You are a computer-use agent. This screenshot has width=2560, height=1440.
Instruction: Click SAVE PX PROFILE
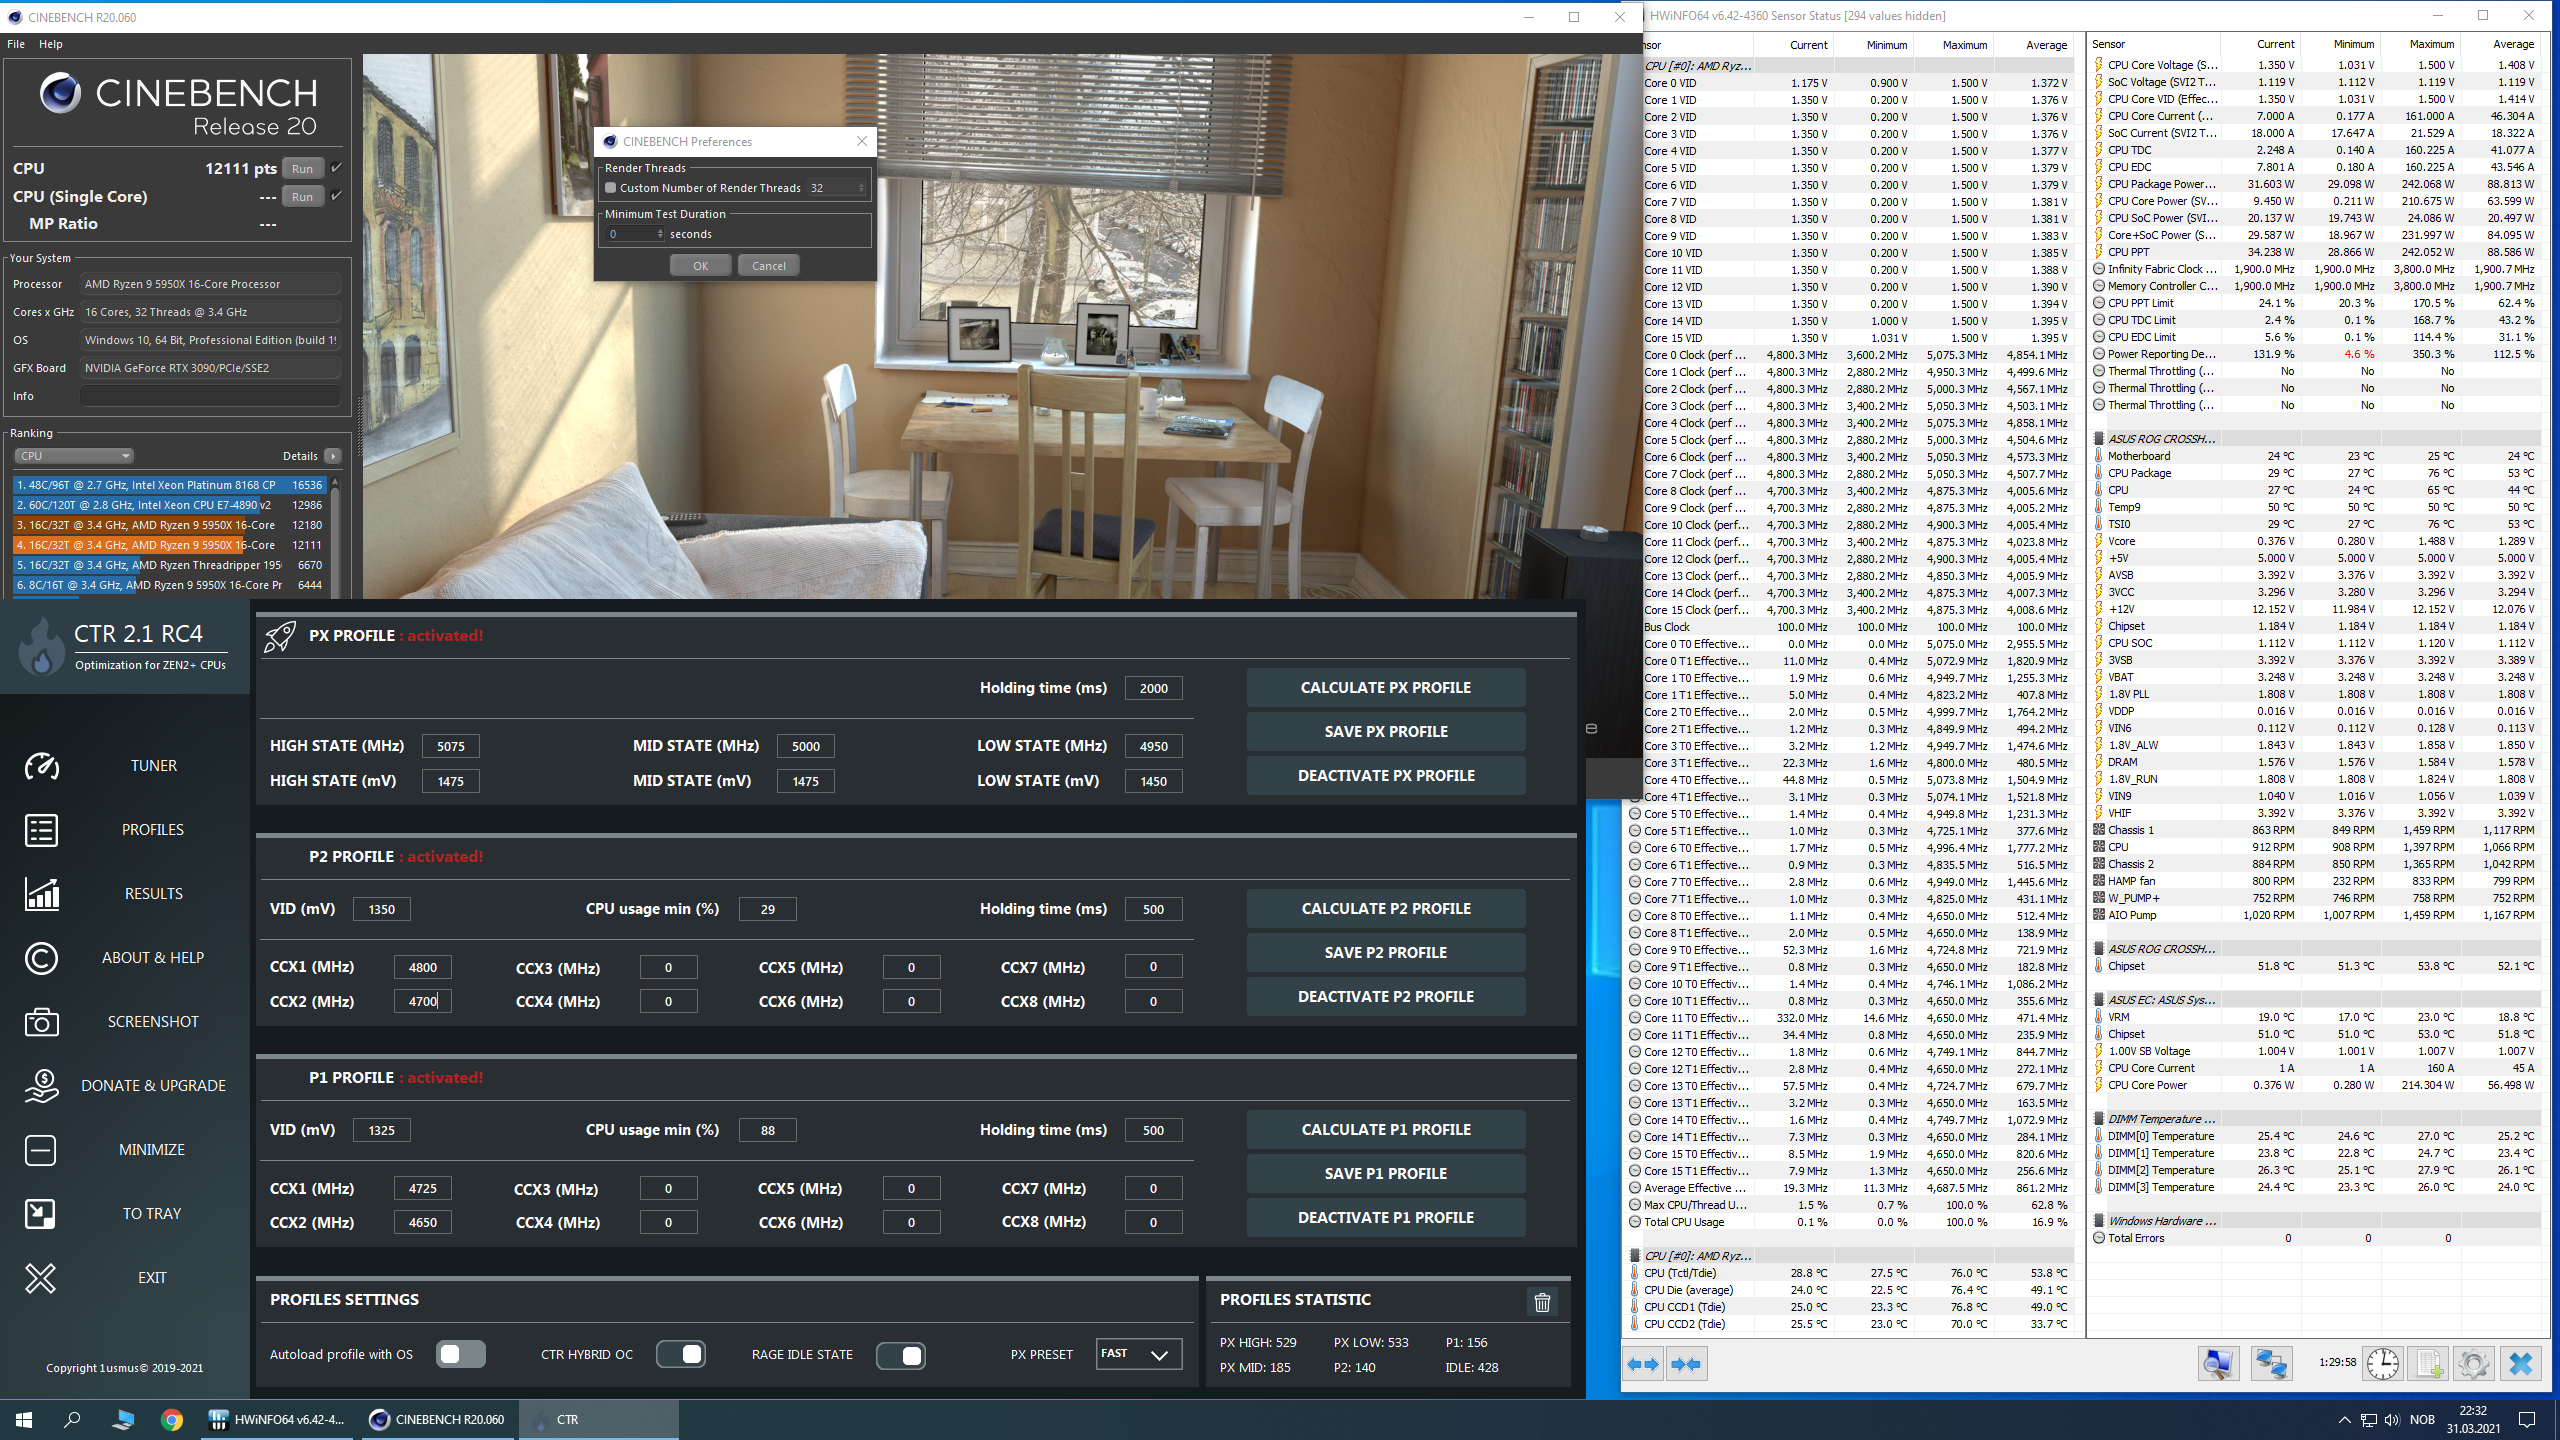click(1386, 732)
